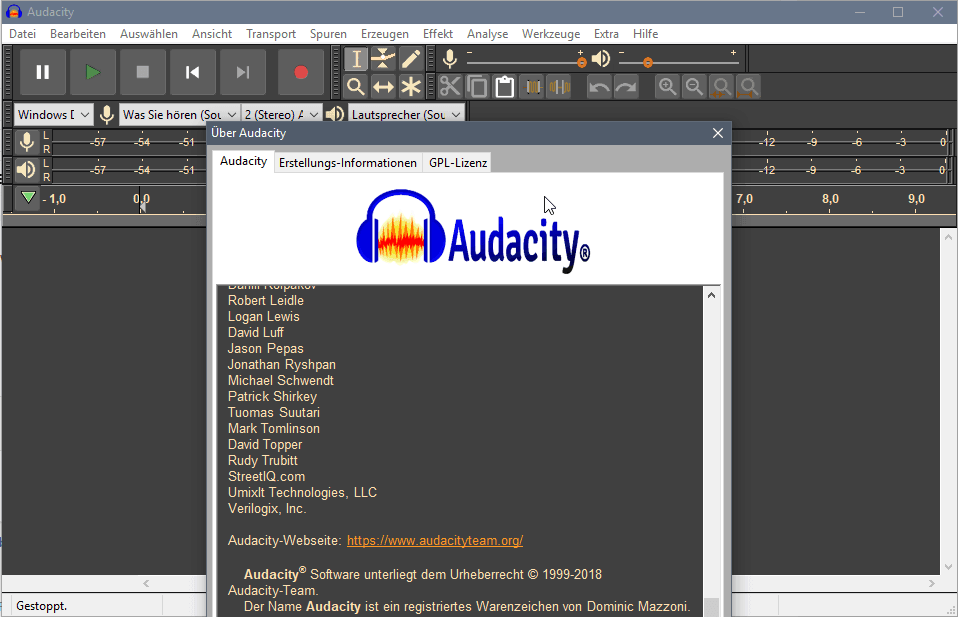958x617 pixels.
Task: Skip to end of project
Action: pyautogui.click(x=243, y=73)
